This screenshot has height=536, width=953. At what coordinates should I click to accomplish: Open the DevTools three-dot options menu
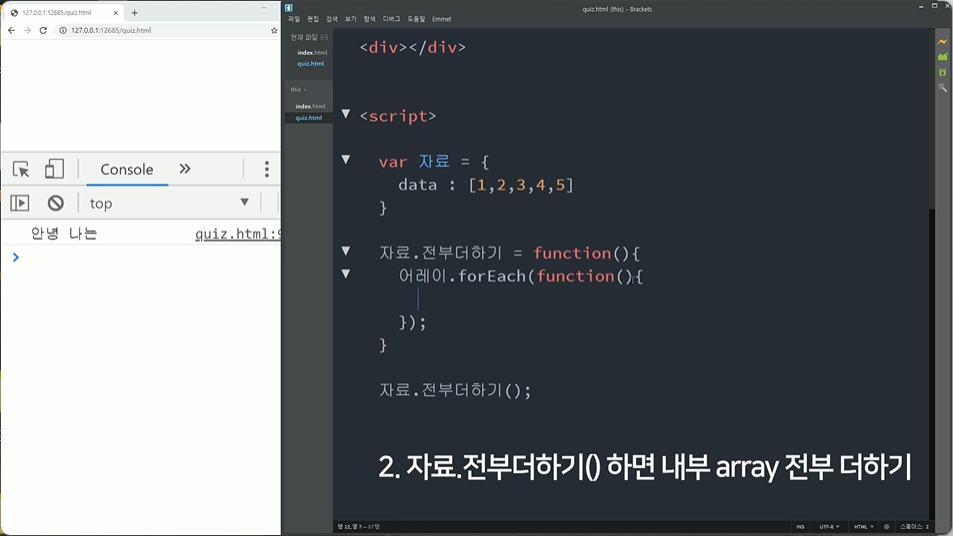pyautogui.click(x=266, y=169)
